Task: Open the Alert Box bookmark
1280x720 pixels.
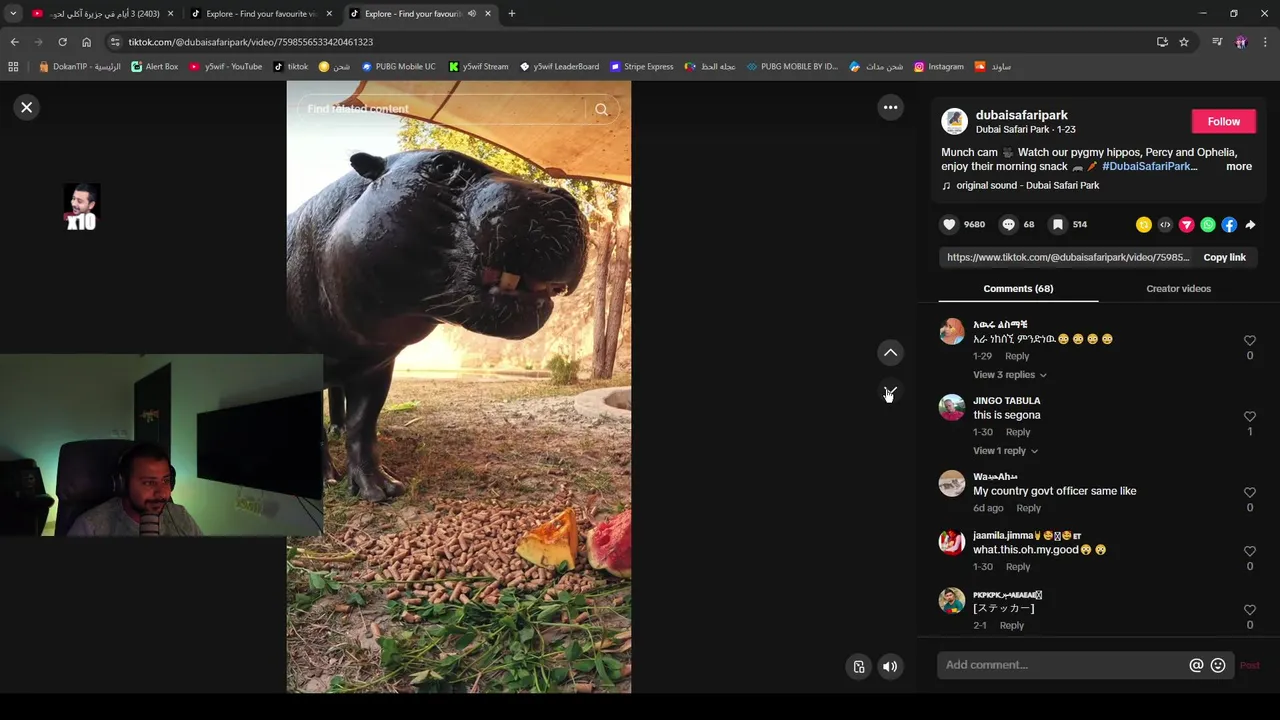Action: [x=155, y=67]
